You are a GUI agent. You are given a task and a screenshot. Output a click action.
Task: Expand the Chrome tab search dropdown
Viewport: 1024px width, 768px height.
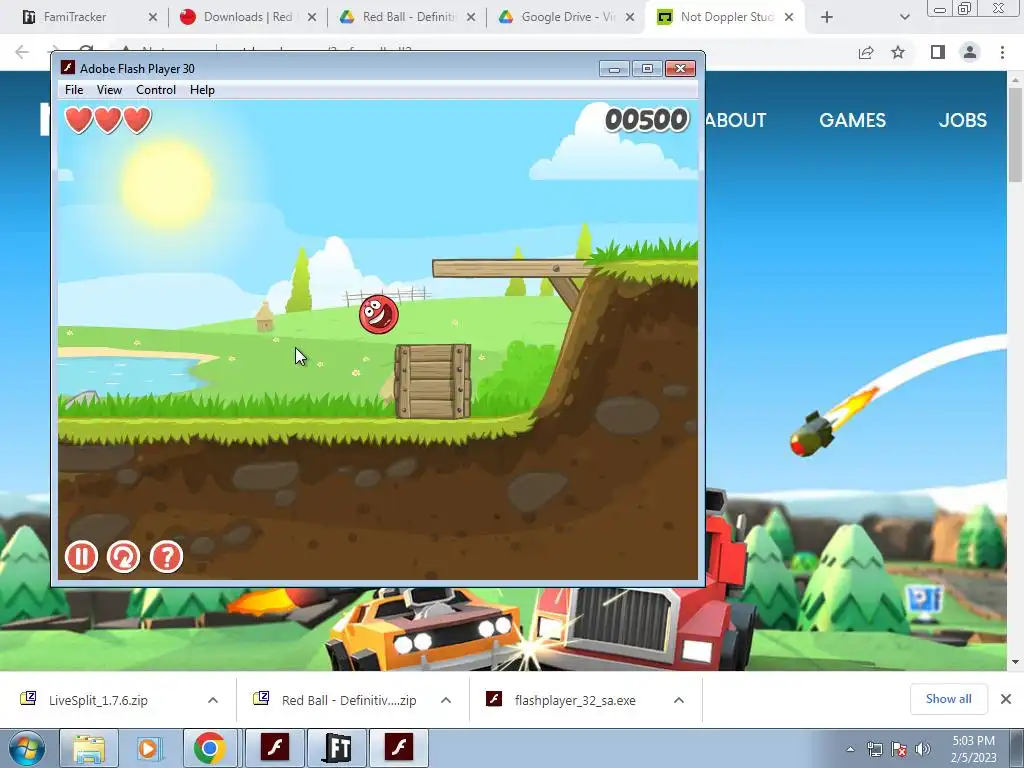coord(904,17)
